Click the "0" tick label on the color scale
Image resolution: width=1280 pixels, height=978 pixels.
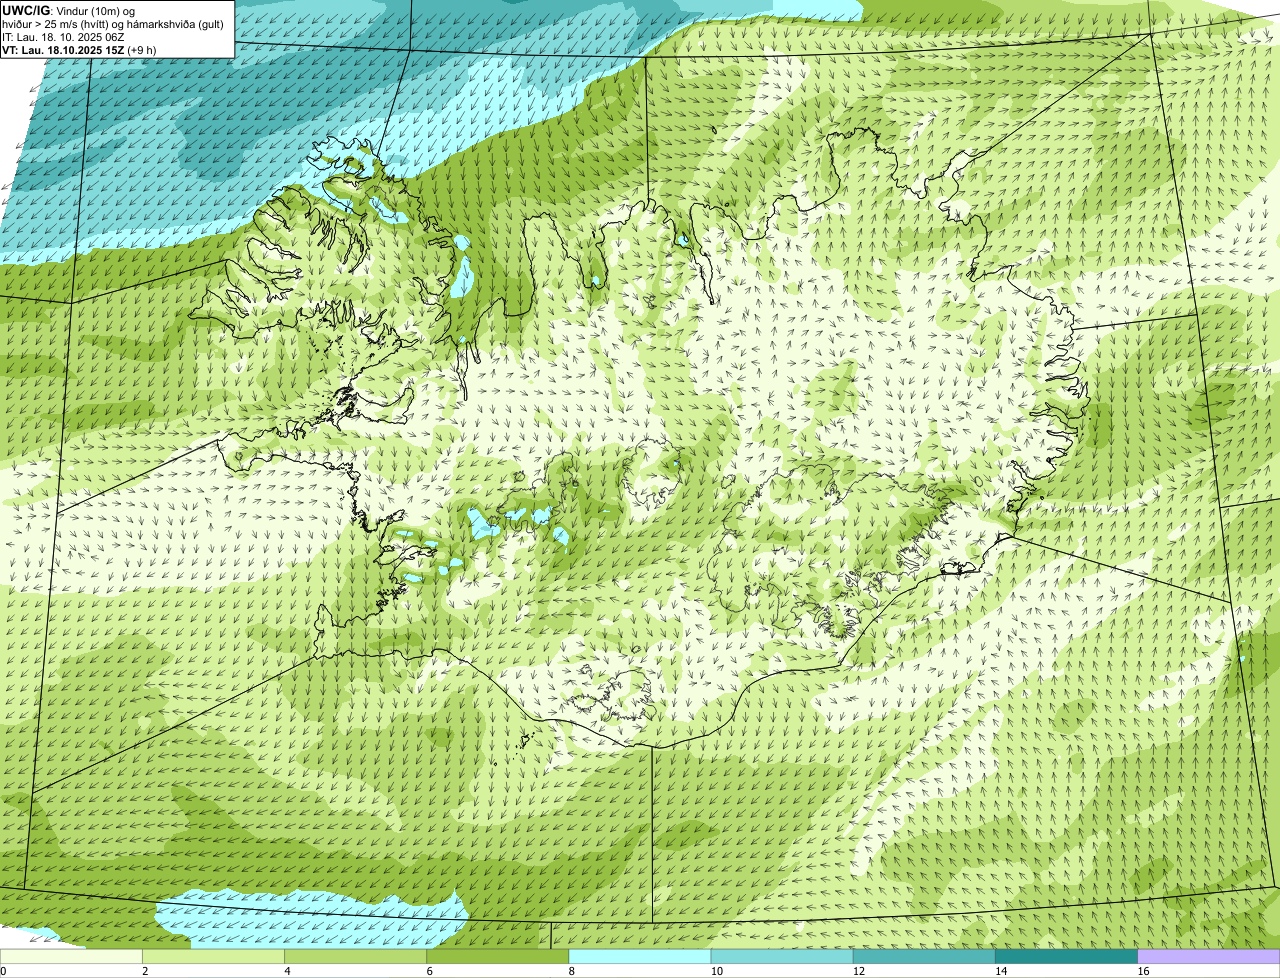click(x=3, y=971)
